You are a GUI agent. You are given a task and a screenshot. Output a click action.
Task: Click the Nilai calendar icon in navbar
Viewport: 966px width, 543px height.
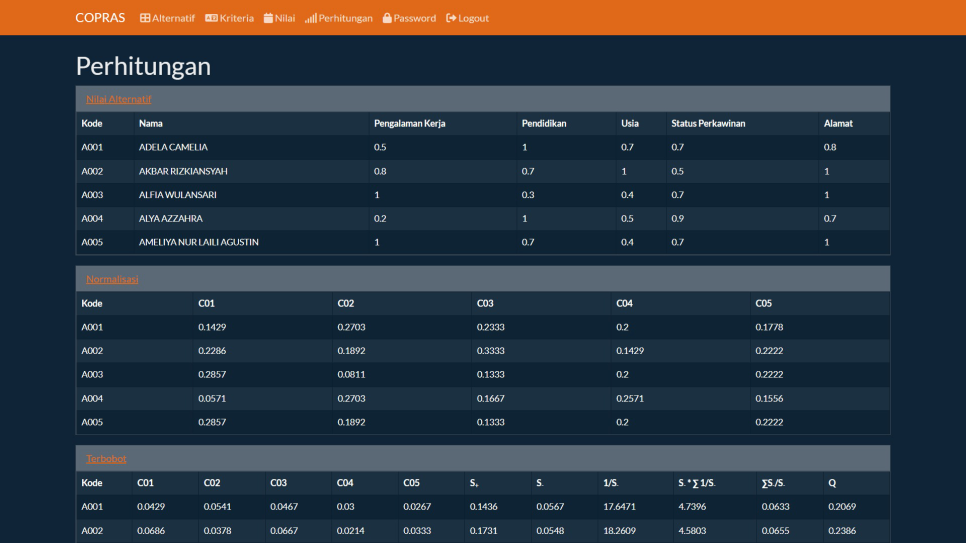[269, 18]
